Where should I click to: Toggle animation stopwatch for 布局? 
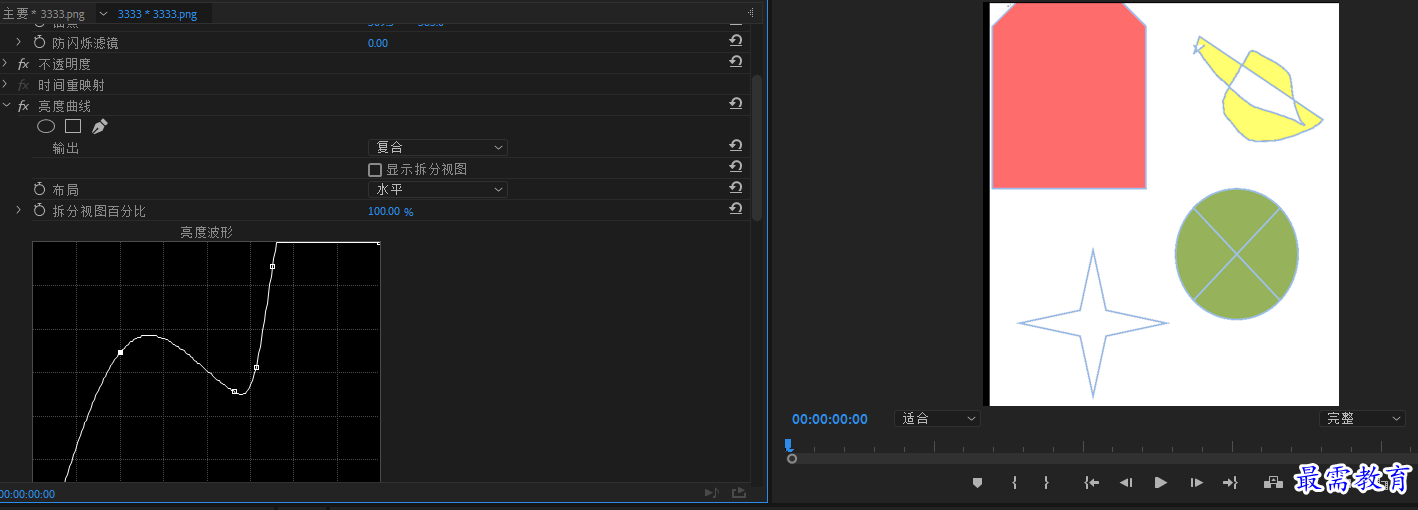[40, 189]
